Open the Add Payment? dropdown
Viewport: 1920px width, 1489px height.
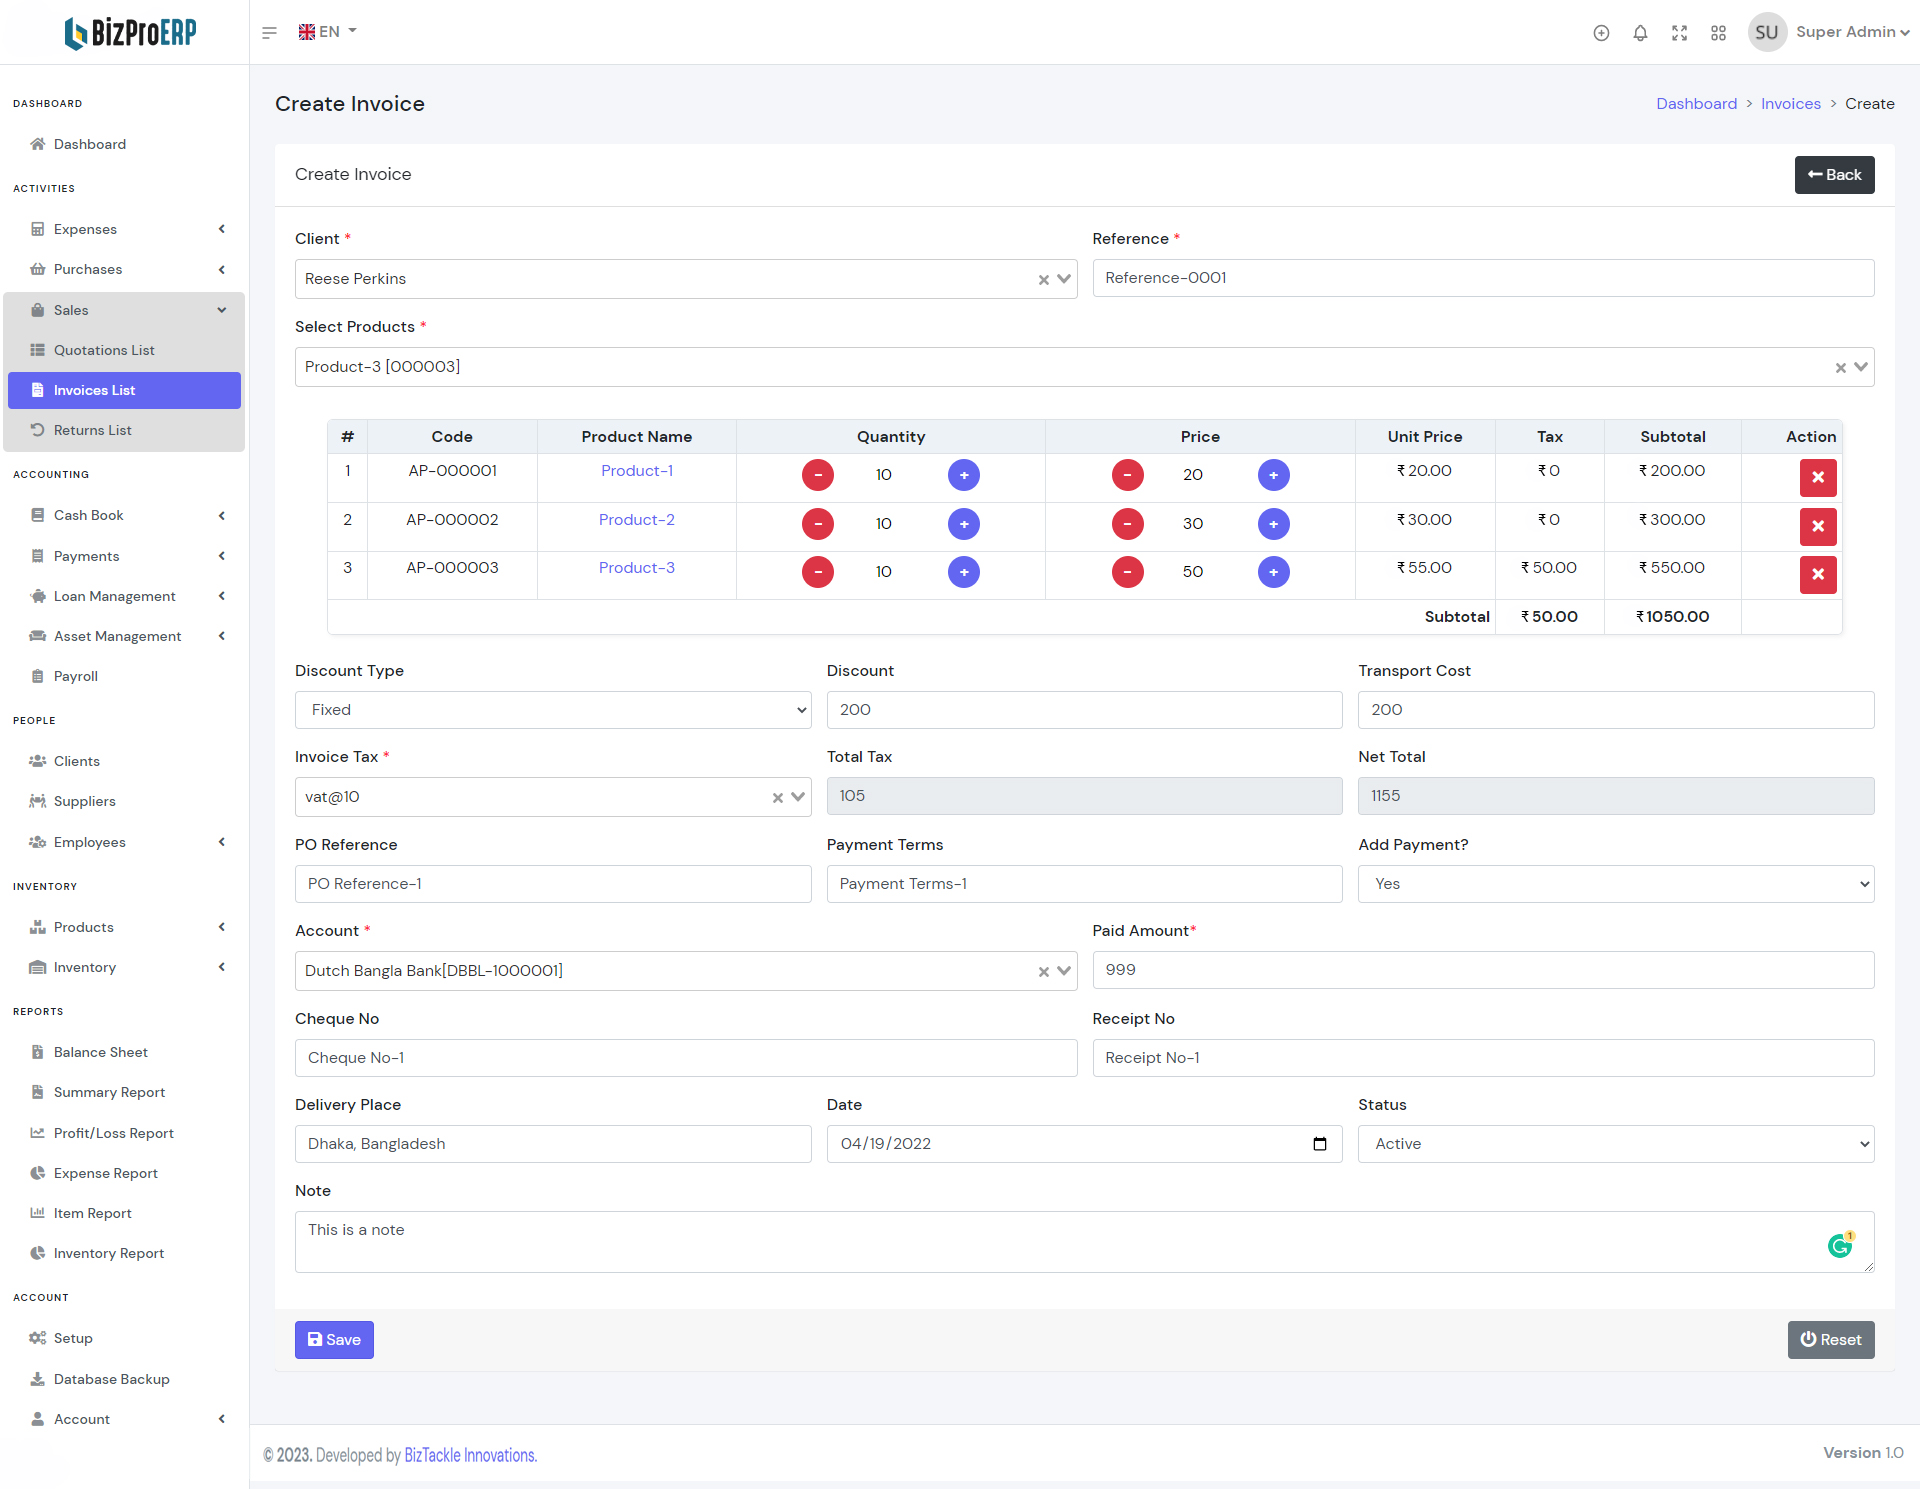click(x=1615, y=884)
